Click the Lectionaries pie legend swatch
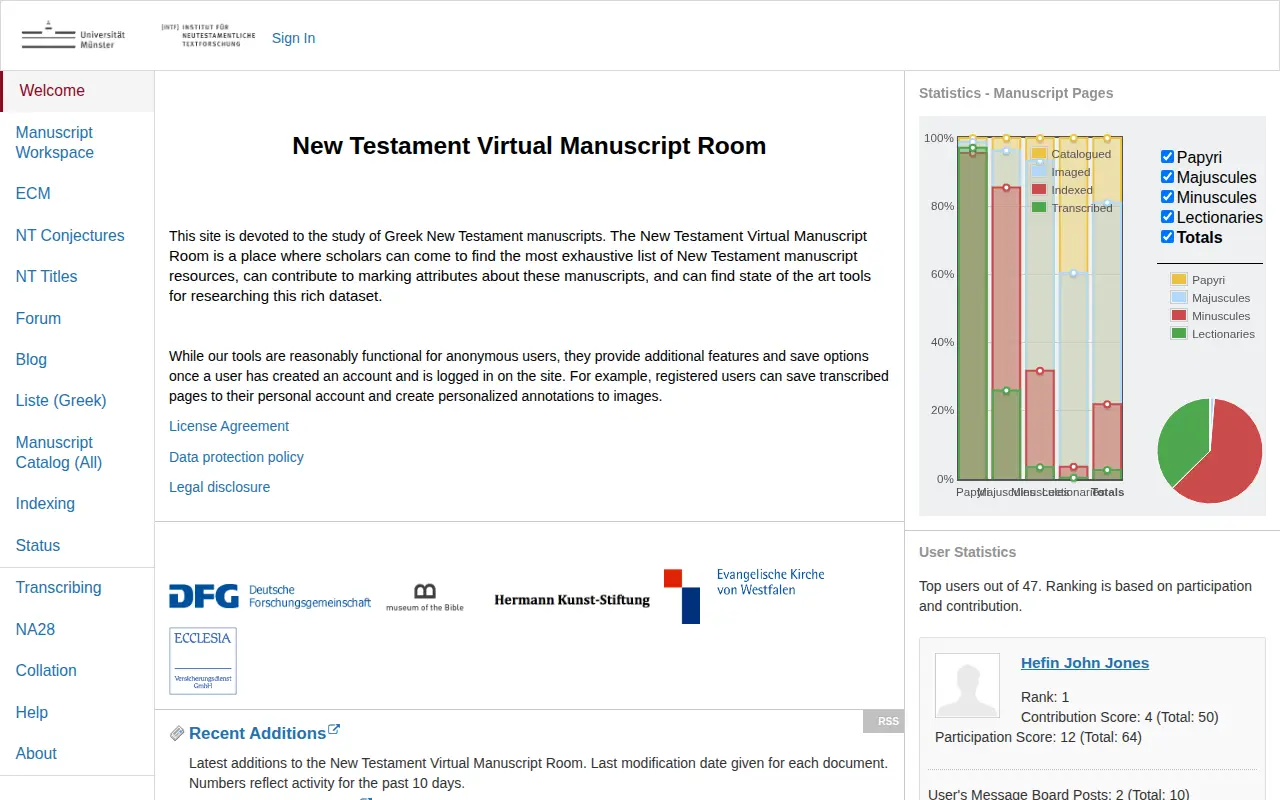1280x800 pixels. coord(1179,334)
